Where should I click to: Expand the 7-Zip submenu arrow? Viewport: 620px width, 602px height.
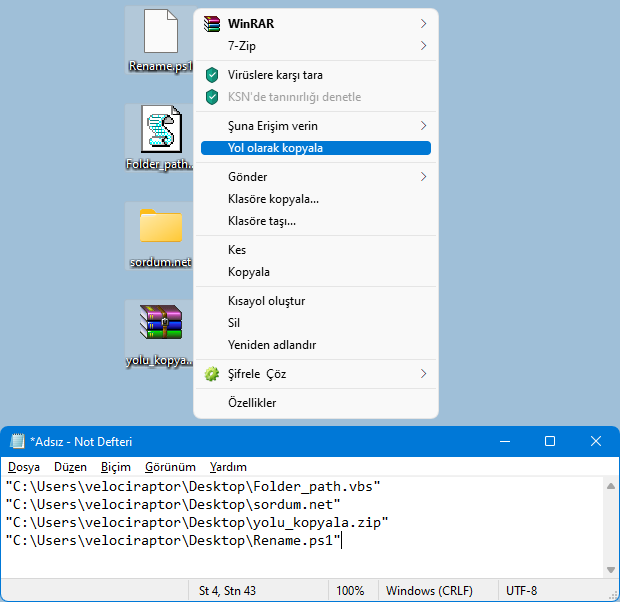coord(423,46)
